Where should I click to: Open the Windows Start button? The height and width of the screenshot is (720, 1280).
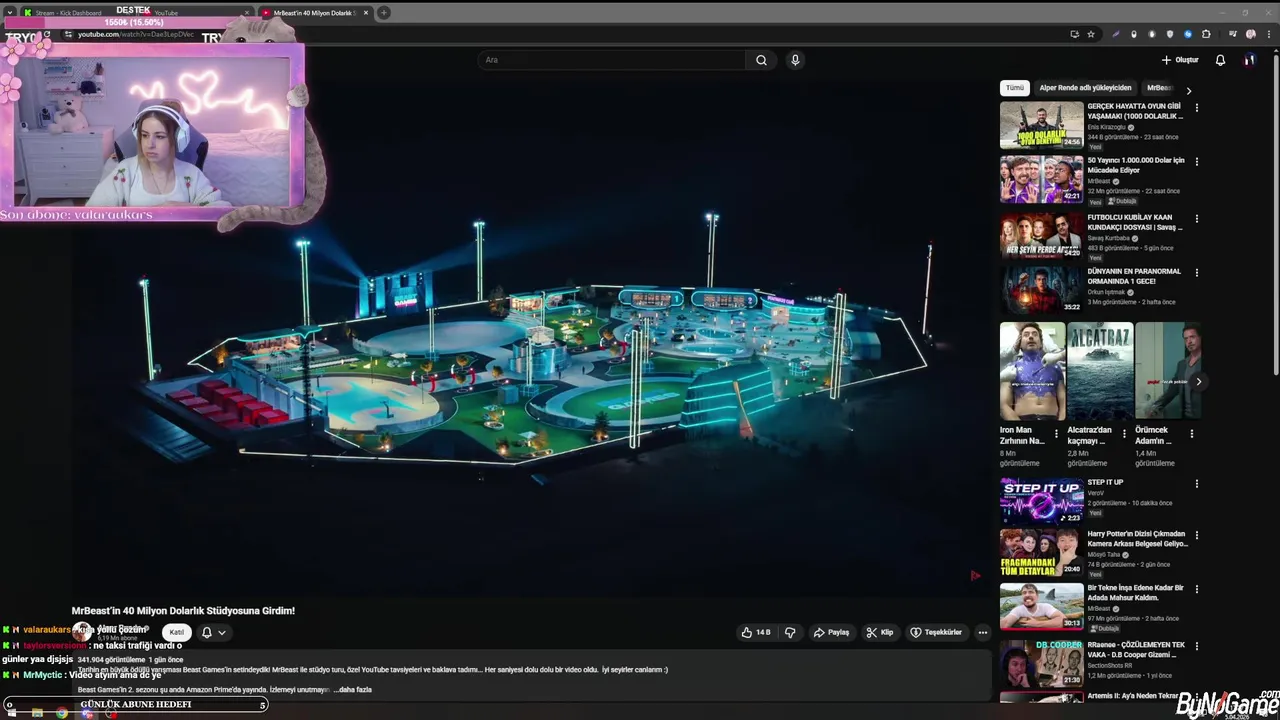11,713
